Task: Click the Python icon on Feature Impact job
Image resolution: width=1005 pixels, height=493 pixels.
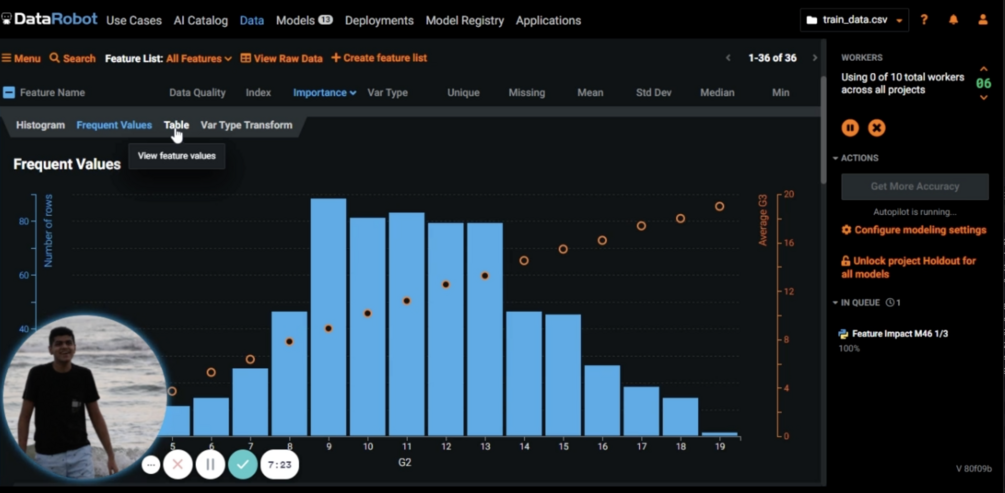Action: point(843,334)
